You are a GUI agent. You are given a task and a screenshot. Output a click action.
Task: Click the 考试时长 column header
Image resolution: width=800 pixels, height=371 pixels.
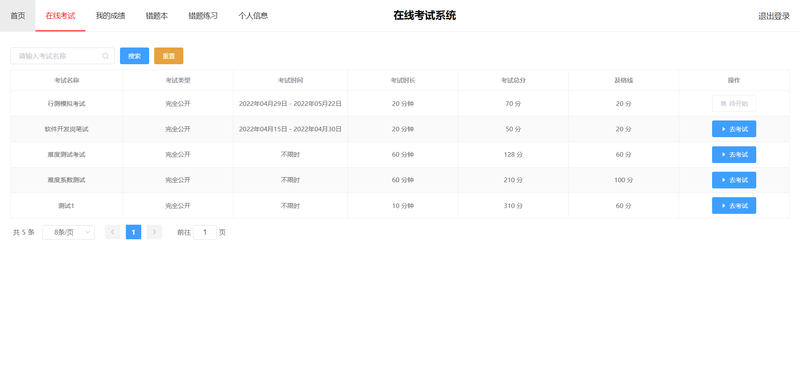pos(403,81)
